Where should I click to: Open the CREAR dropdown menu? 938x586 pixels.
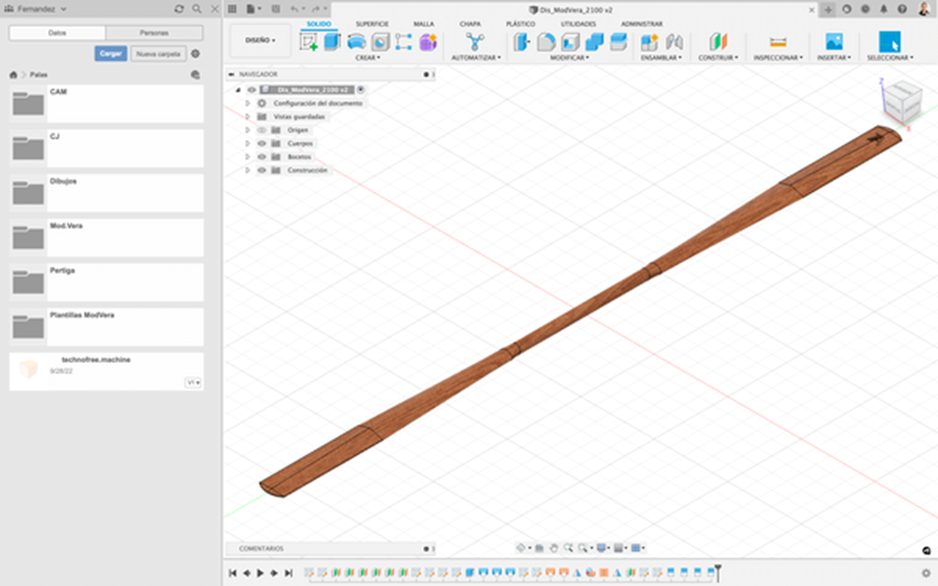pyautogui.click(x=368, y=57)
